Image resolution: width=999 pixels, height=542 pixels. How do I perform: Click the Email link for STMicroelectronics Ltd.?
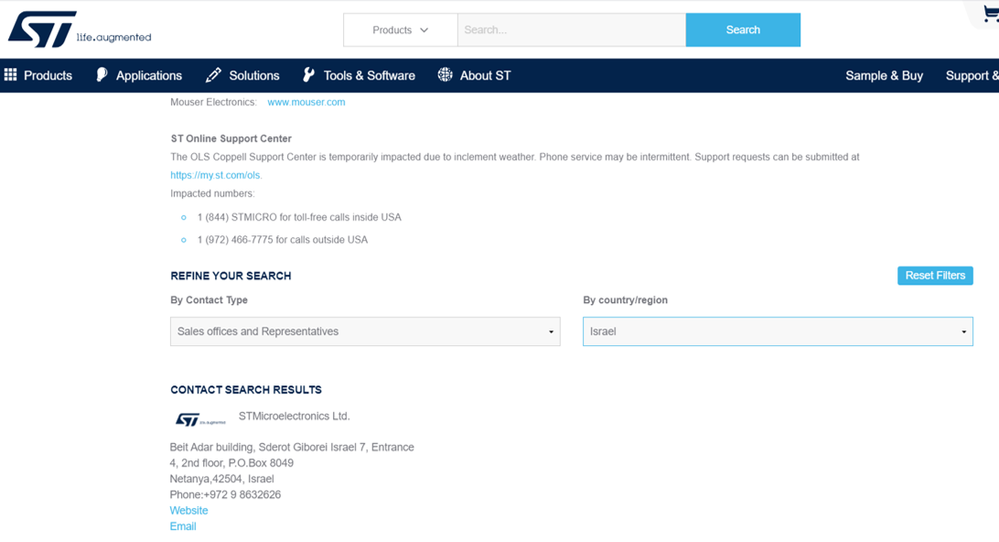tap(183, 526)
